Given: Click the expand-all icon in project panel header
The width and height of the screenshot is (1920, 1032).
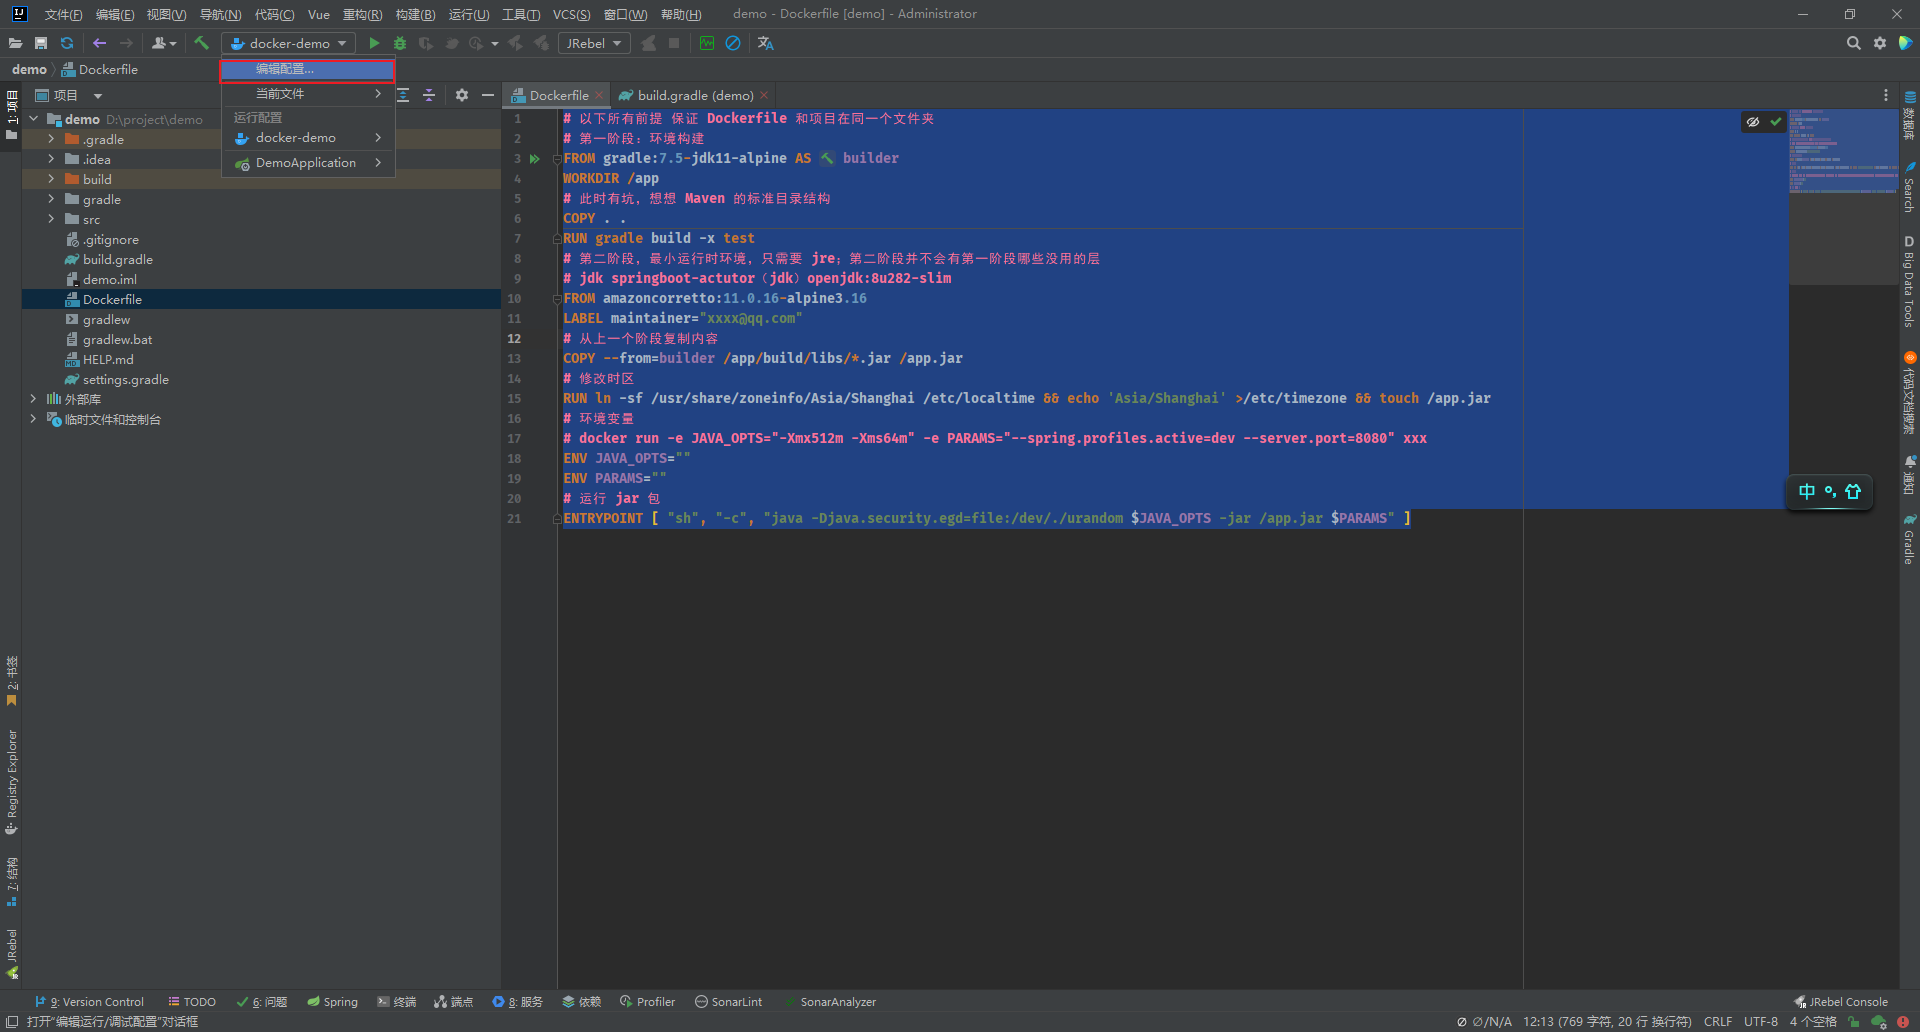Looking at the screenshot, I should tap(403, 95).
